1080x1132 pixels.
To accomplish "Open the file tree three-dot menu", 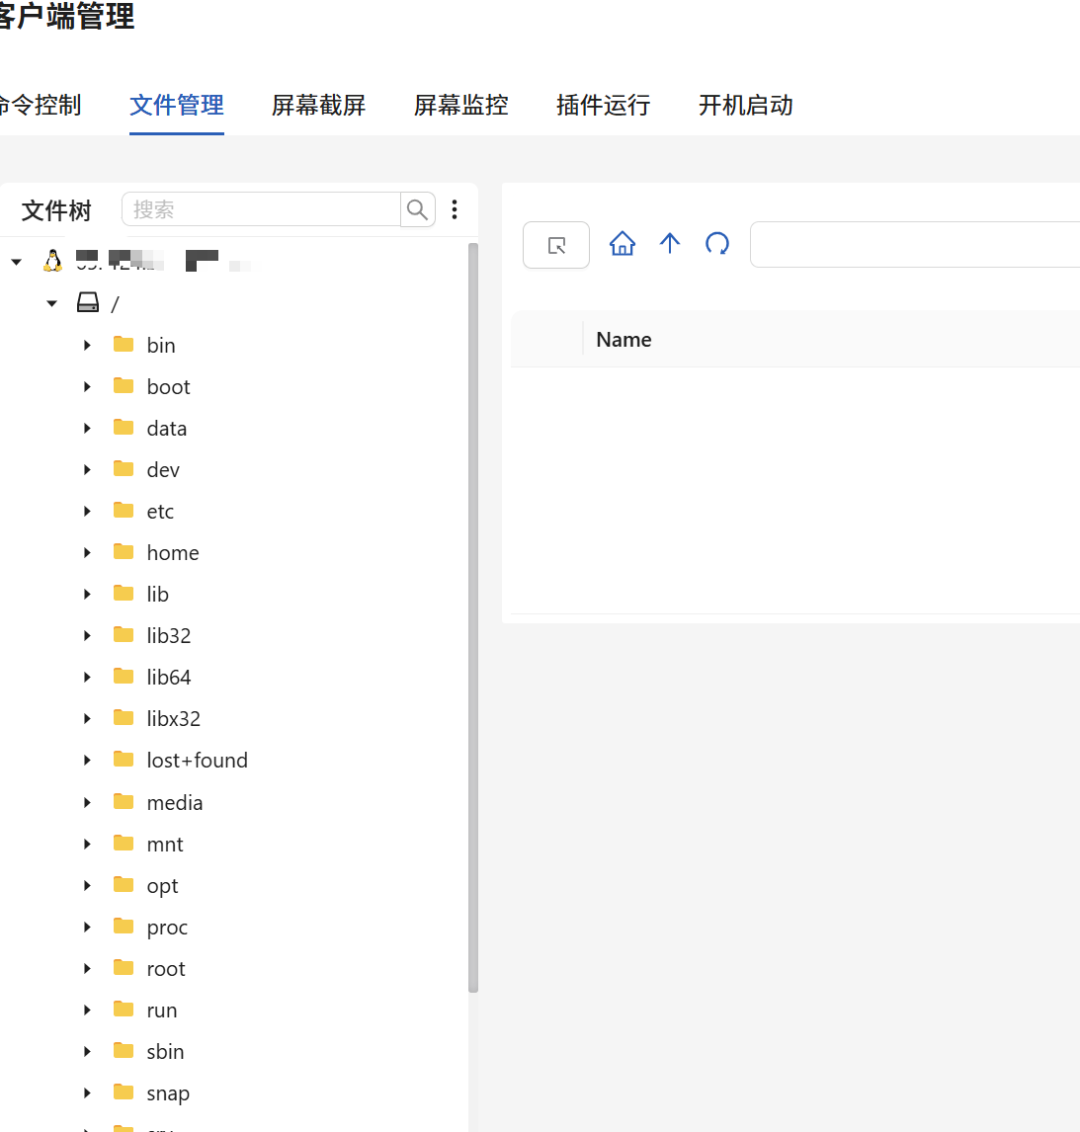I will 454,209.
